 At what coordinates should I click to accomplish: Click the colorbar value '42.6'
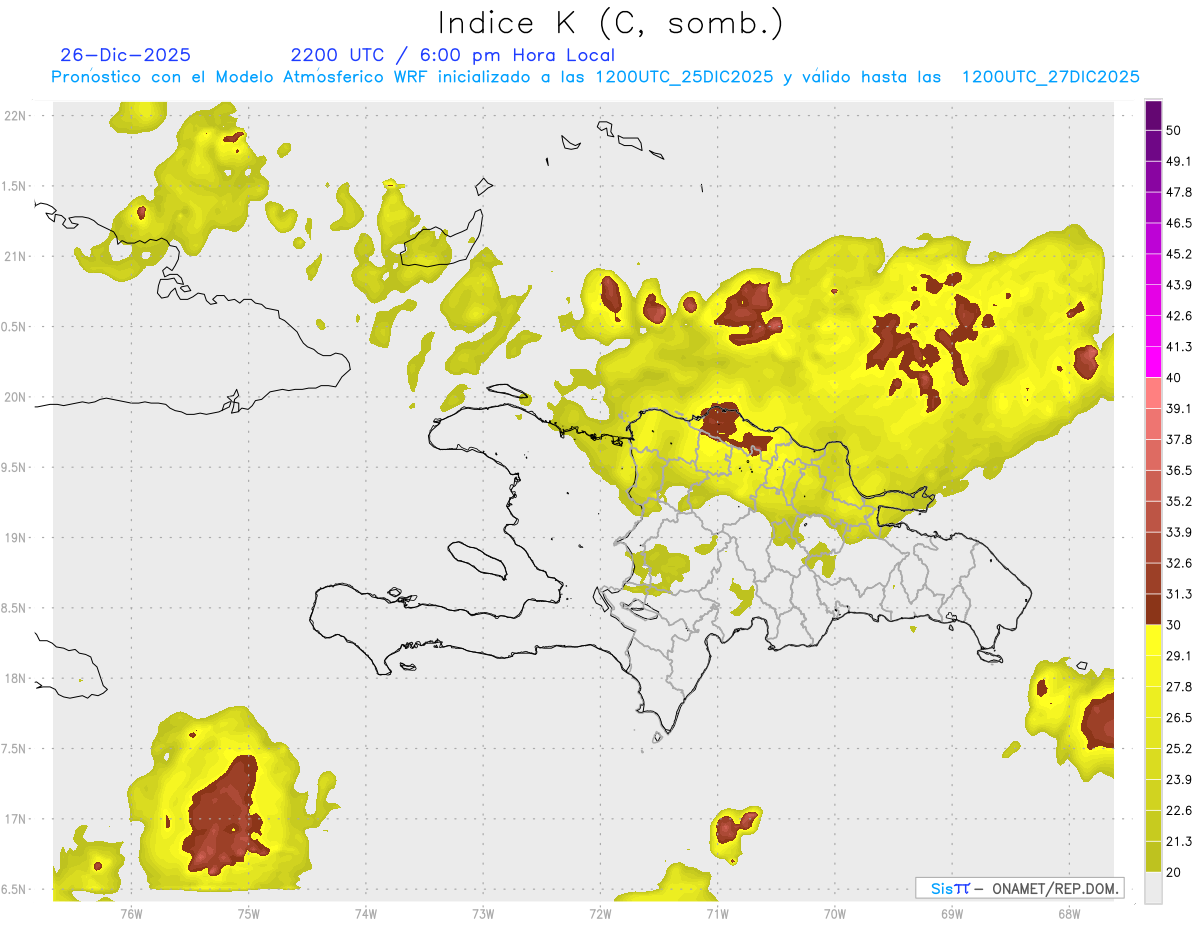(x=1179, y=316)
